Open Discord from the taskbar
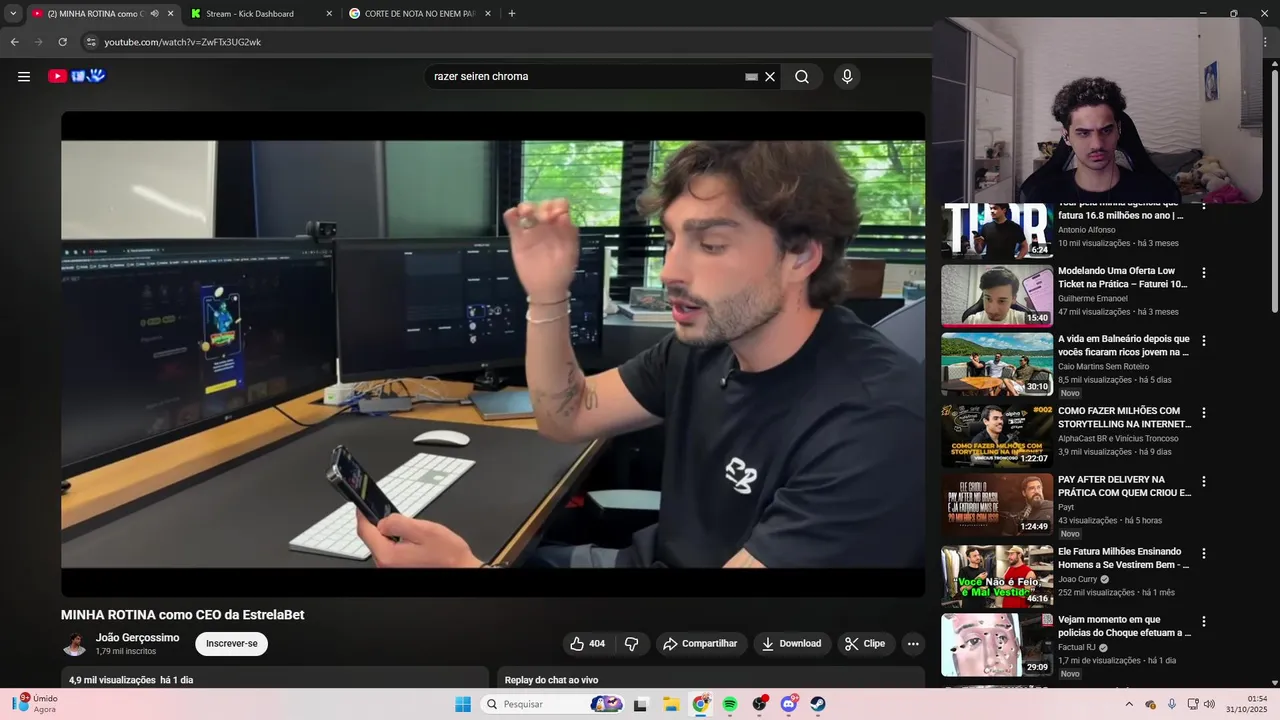Screen dimensions: 1280x720 pos(789,704)
